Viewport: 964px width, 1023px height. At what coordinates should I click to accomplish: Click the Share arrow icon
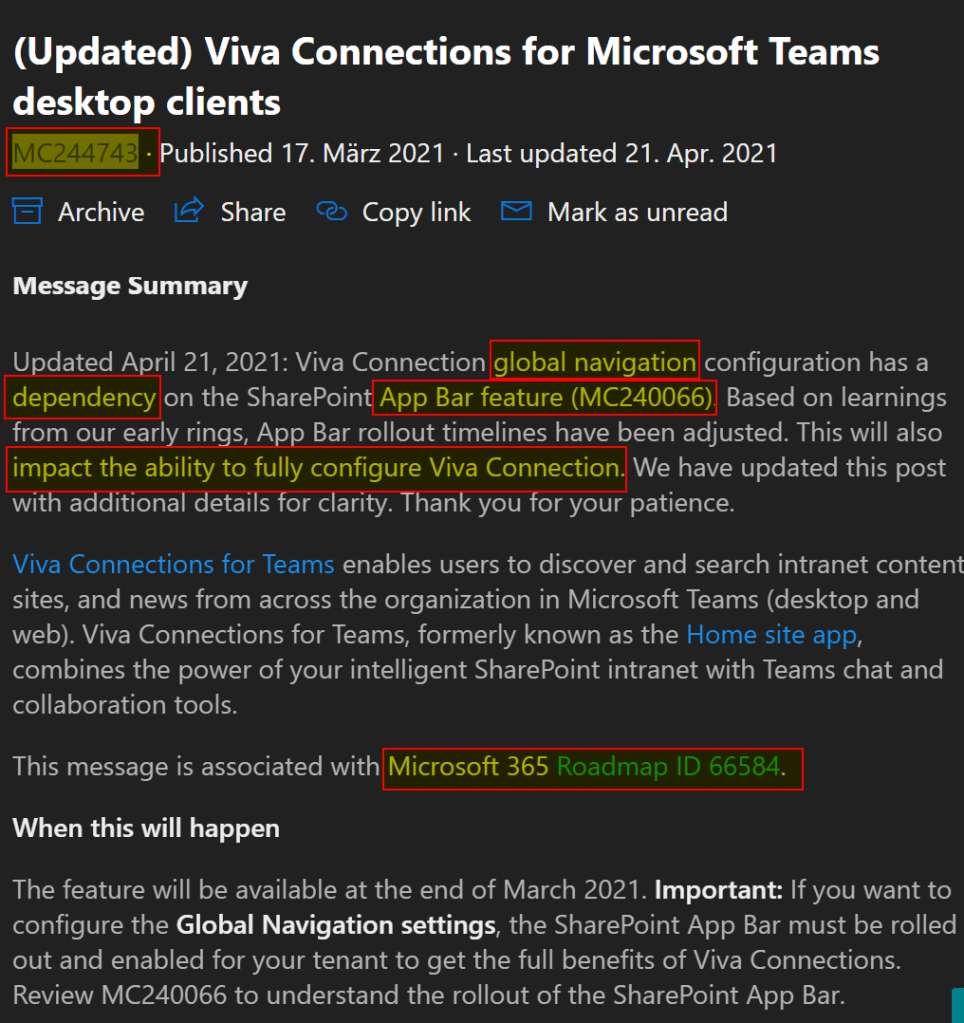[x=189, y=212]
